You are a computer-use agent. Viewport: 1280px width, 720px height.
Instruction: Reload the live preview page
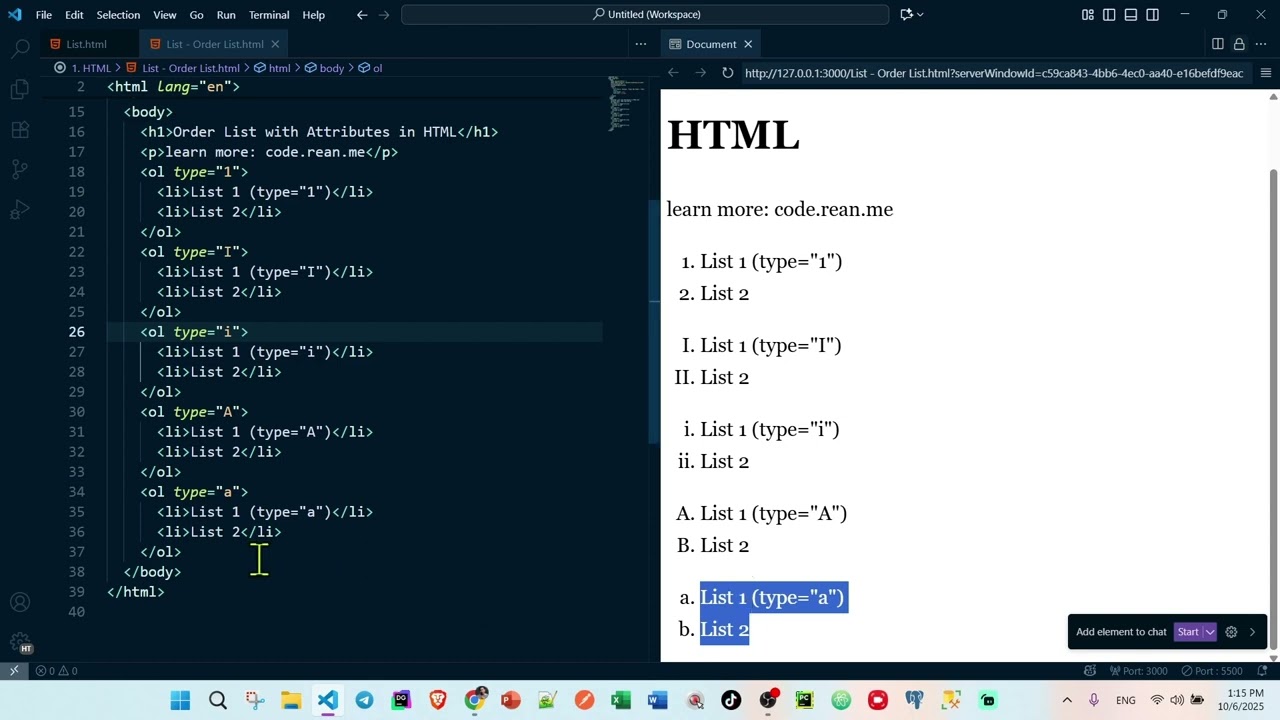727,73
